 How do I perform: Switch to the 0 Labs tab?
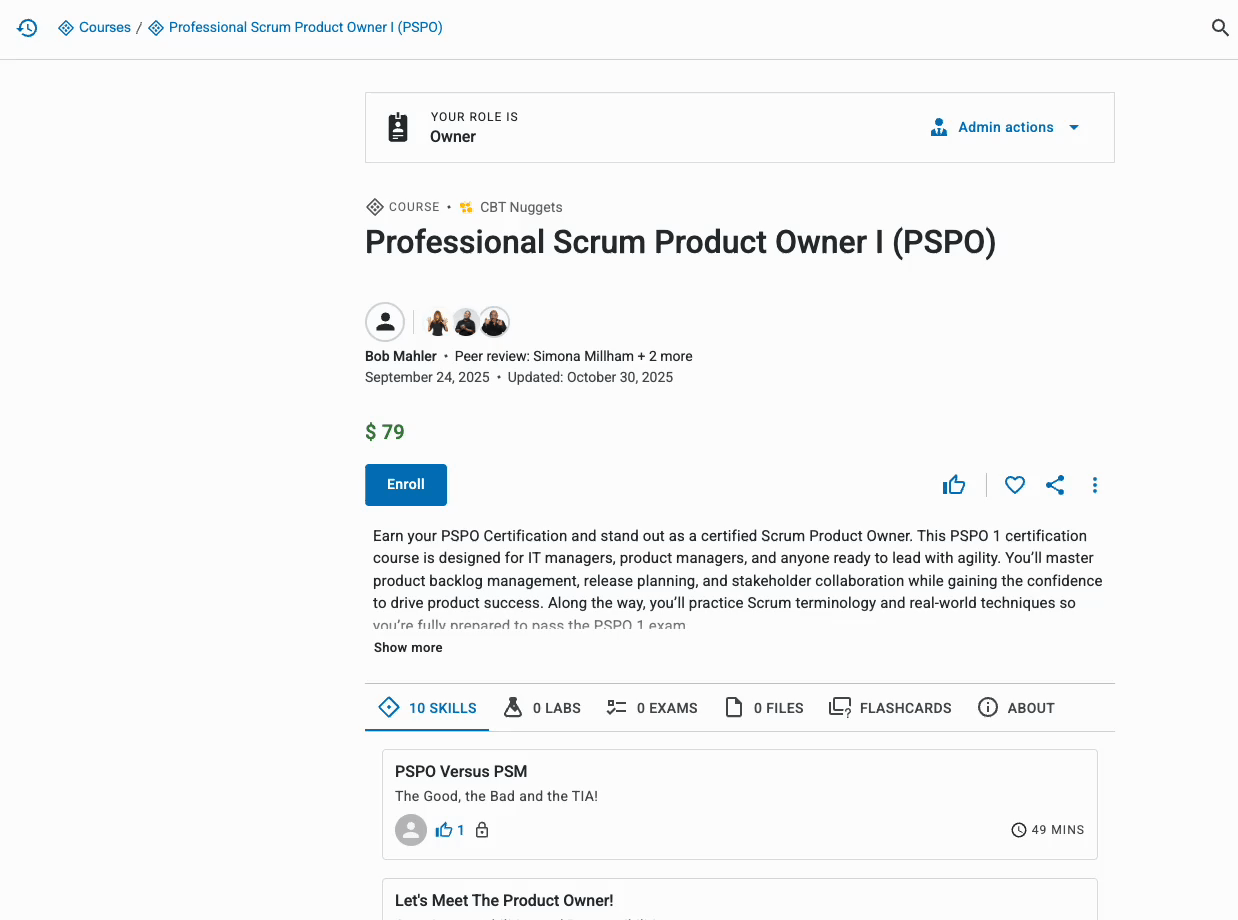click(x=542, y=708)
